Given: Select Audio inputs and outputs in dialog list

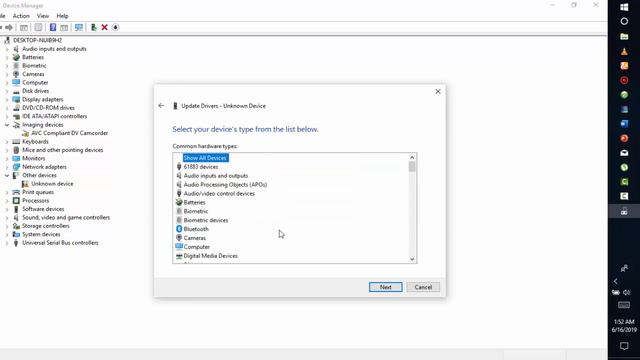Looking at the screenshot, I should click(x=216, y=176).
